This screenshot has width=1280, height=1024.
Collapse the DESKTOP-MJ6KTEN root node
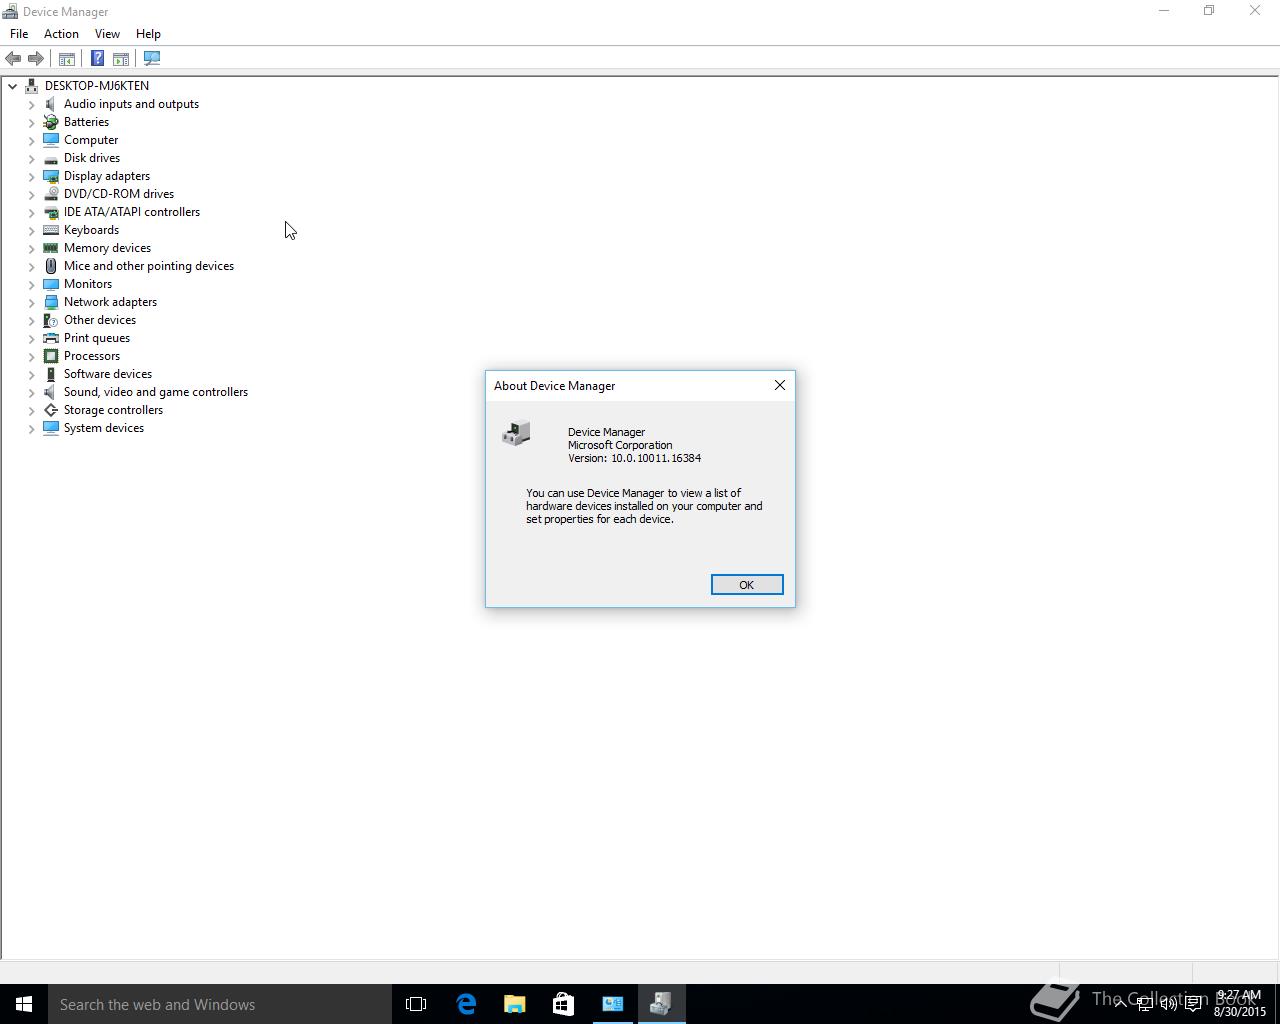13,86
